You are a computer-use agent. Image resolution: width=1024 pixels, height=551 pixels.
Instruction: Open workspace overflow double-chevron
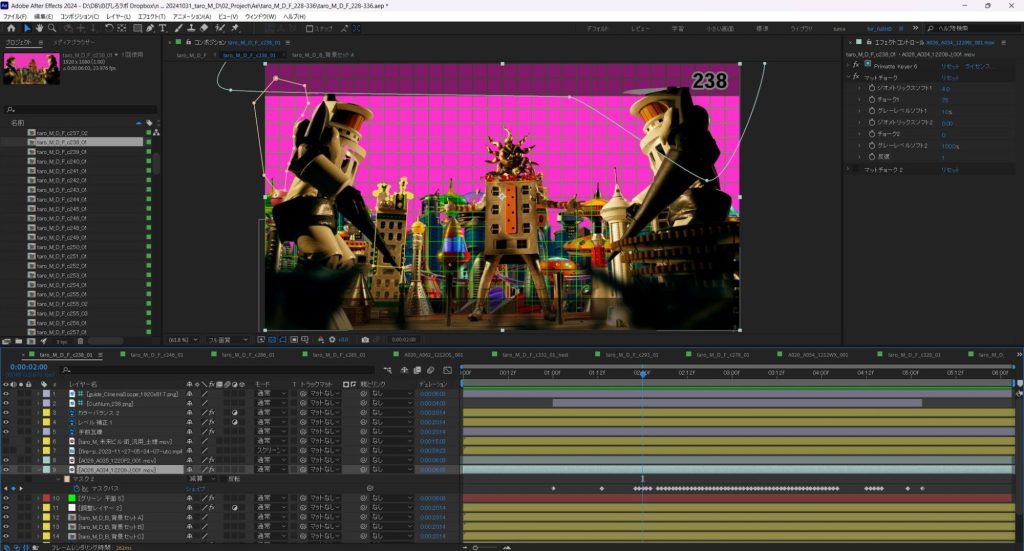point(915,28)
